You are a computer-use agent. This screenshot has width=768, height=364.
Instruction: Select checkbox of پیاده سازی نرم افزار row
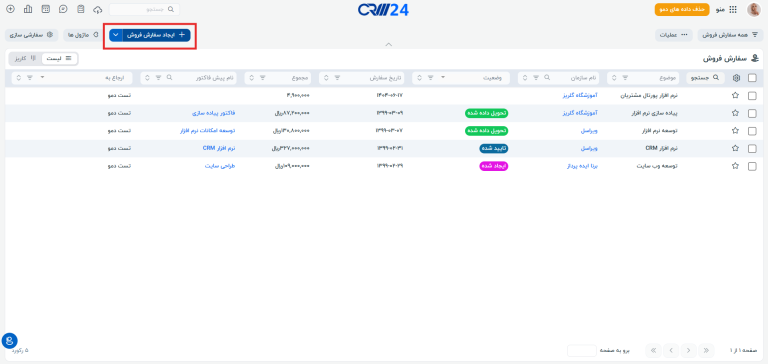(752, 113)
